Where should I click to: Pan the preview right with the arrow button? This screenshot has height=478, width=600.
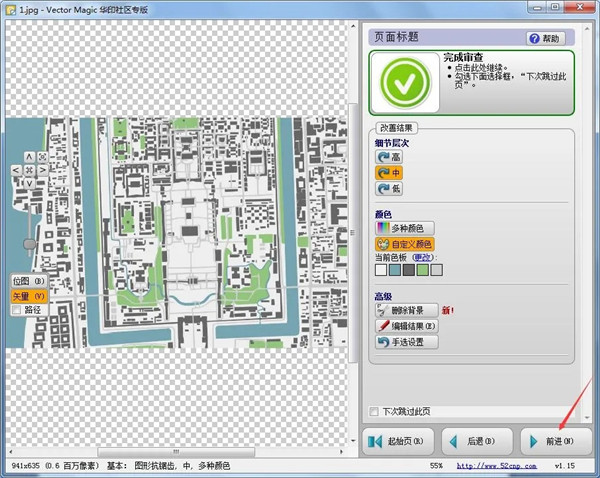point(41,170)
